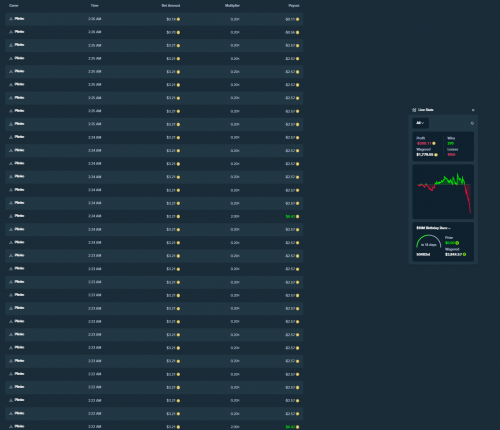Open the Plinko link in the first row
The image size is (500, 430).
click(19, 19)
